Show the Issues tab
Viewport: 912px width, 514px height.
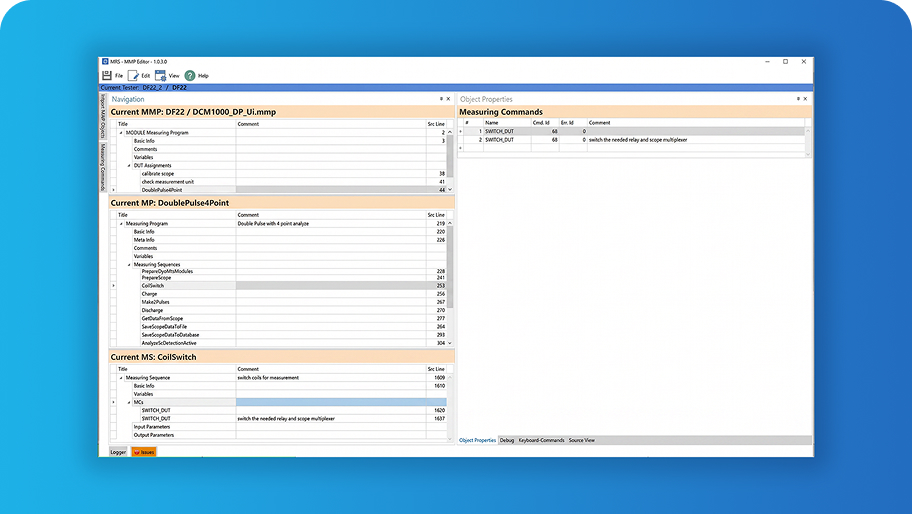coord(144,452)
